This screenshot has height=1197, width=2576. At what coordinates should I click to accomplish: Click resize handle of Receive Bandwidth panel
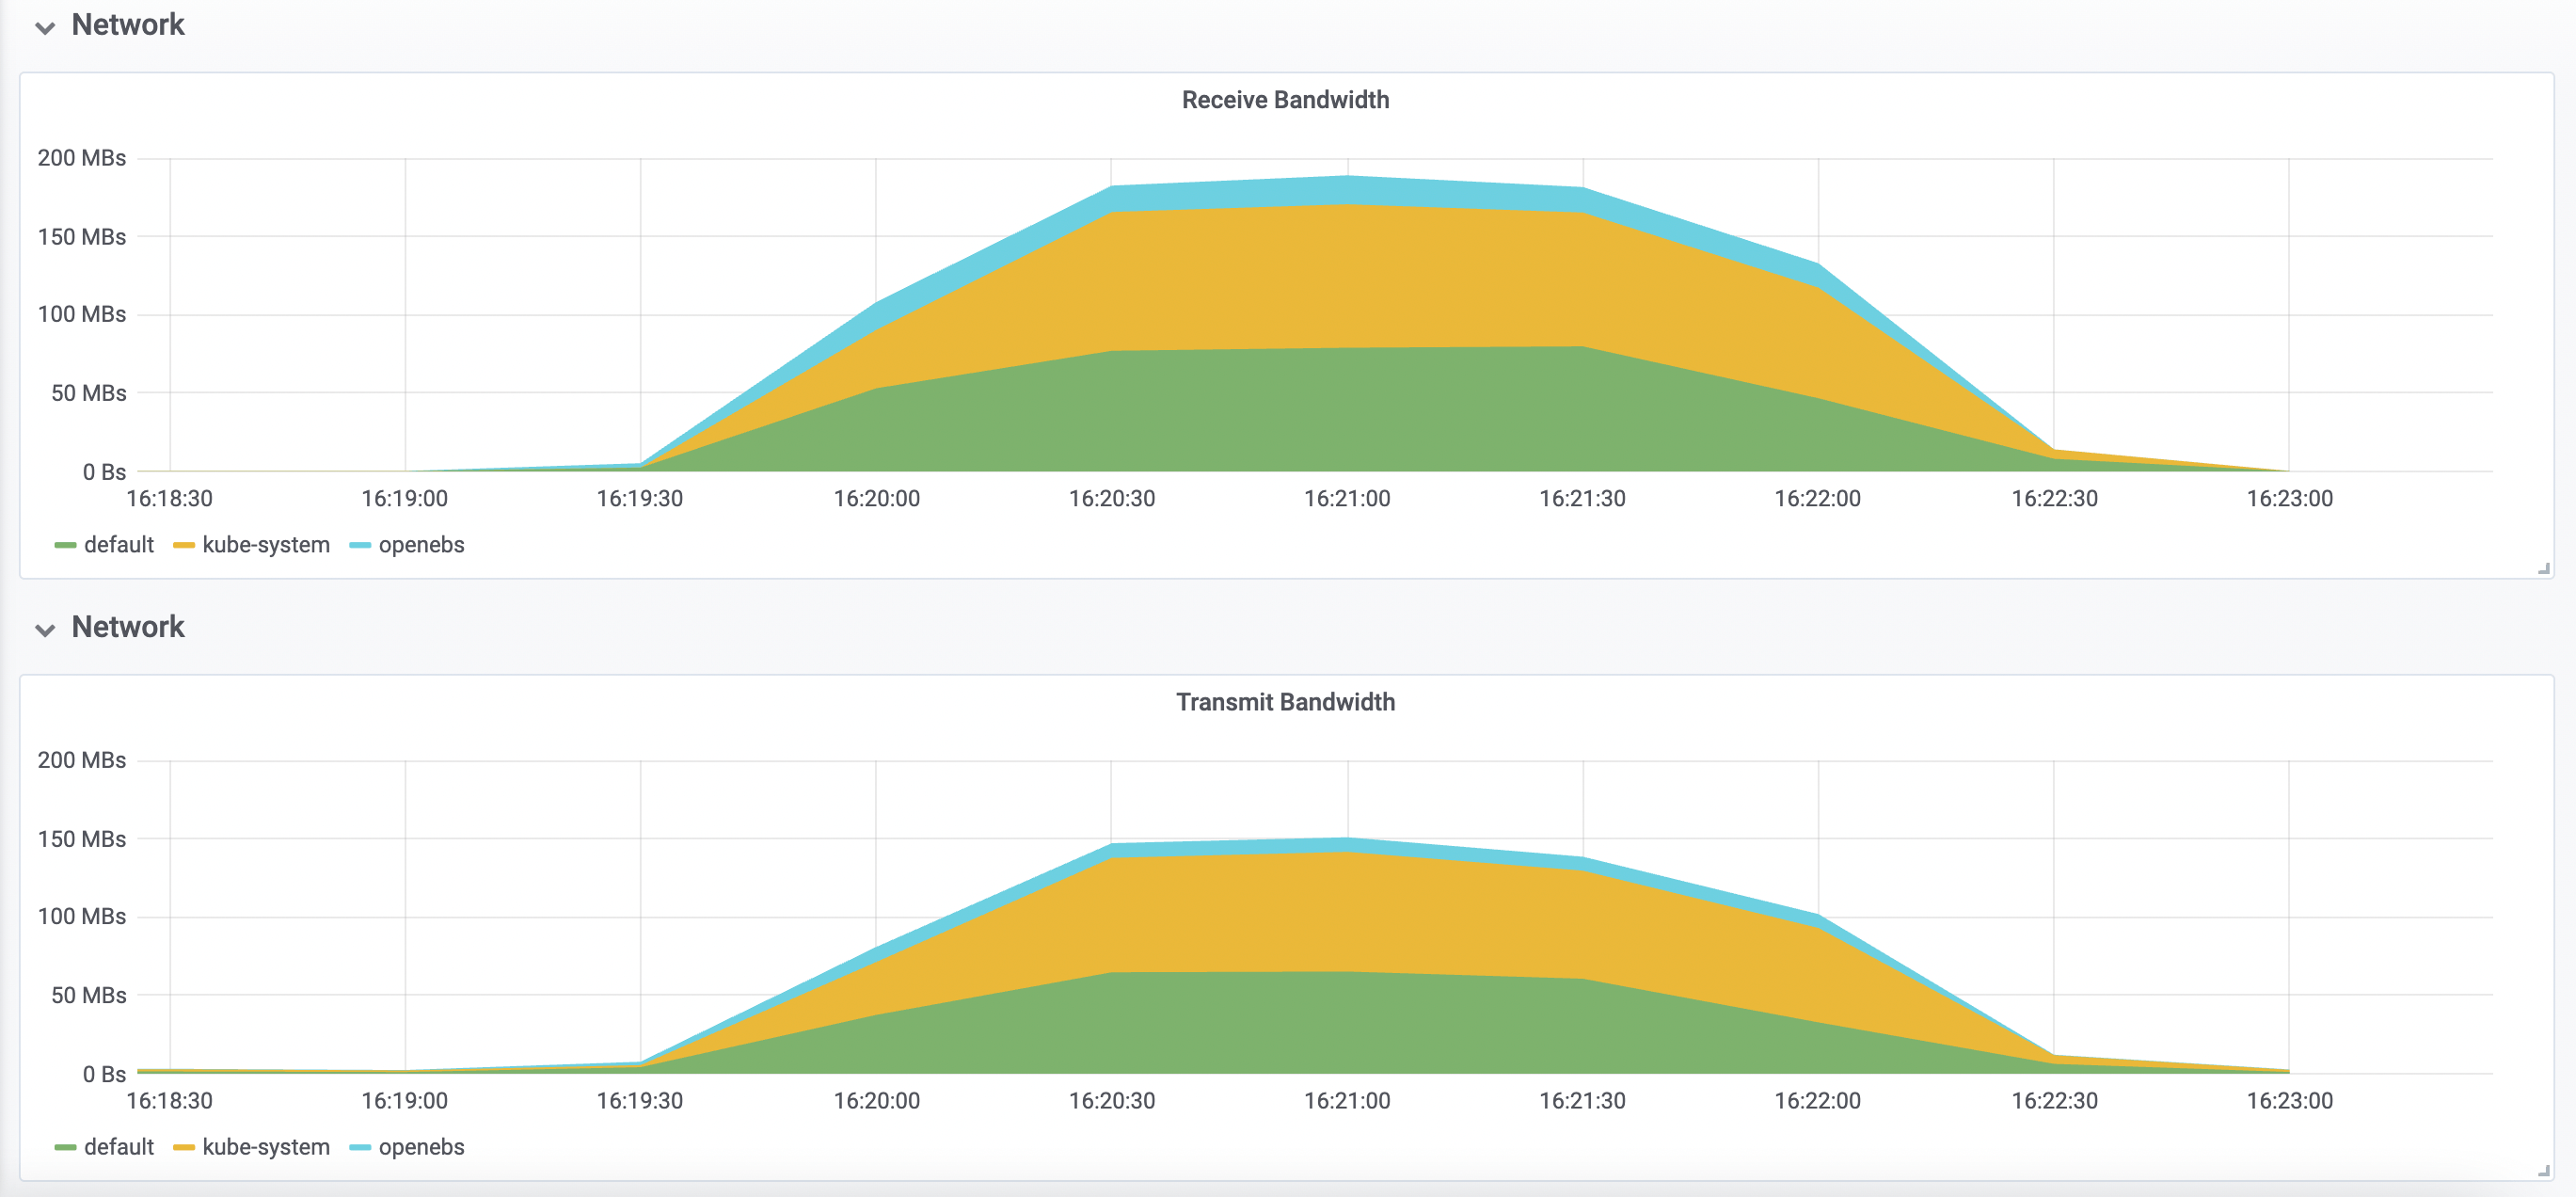[x=2543, y=569]
